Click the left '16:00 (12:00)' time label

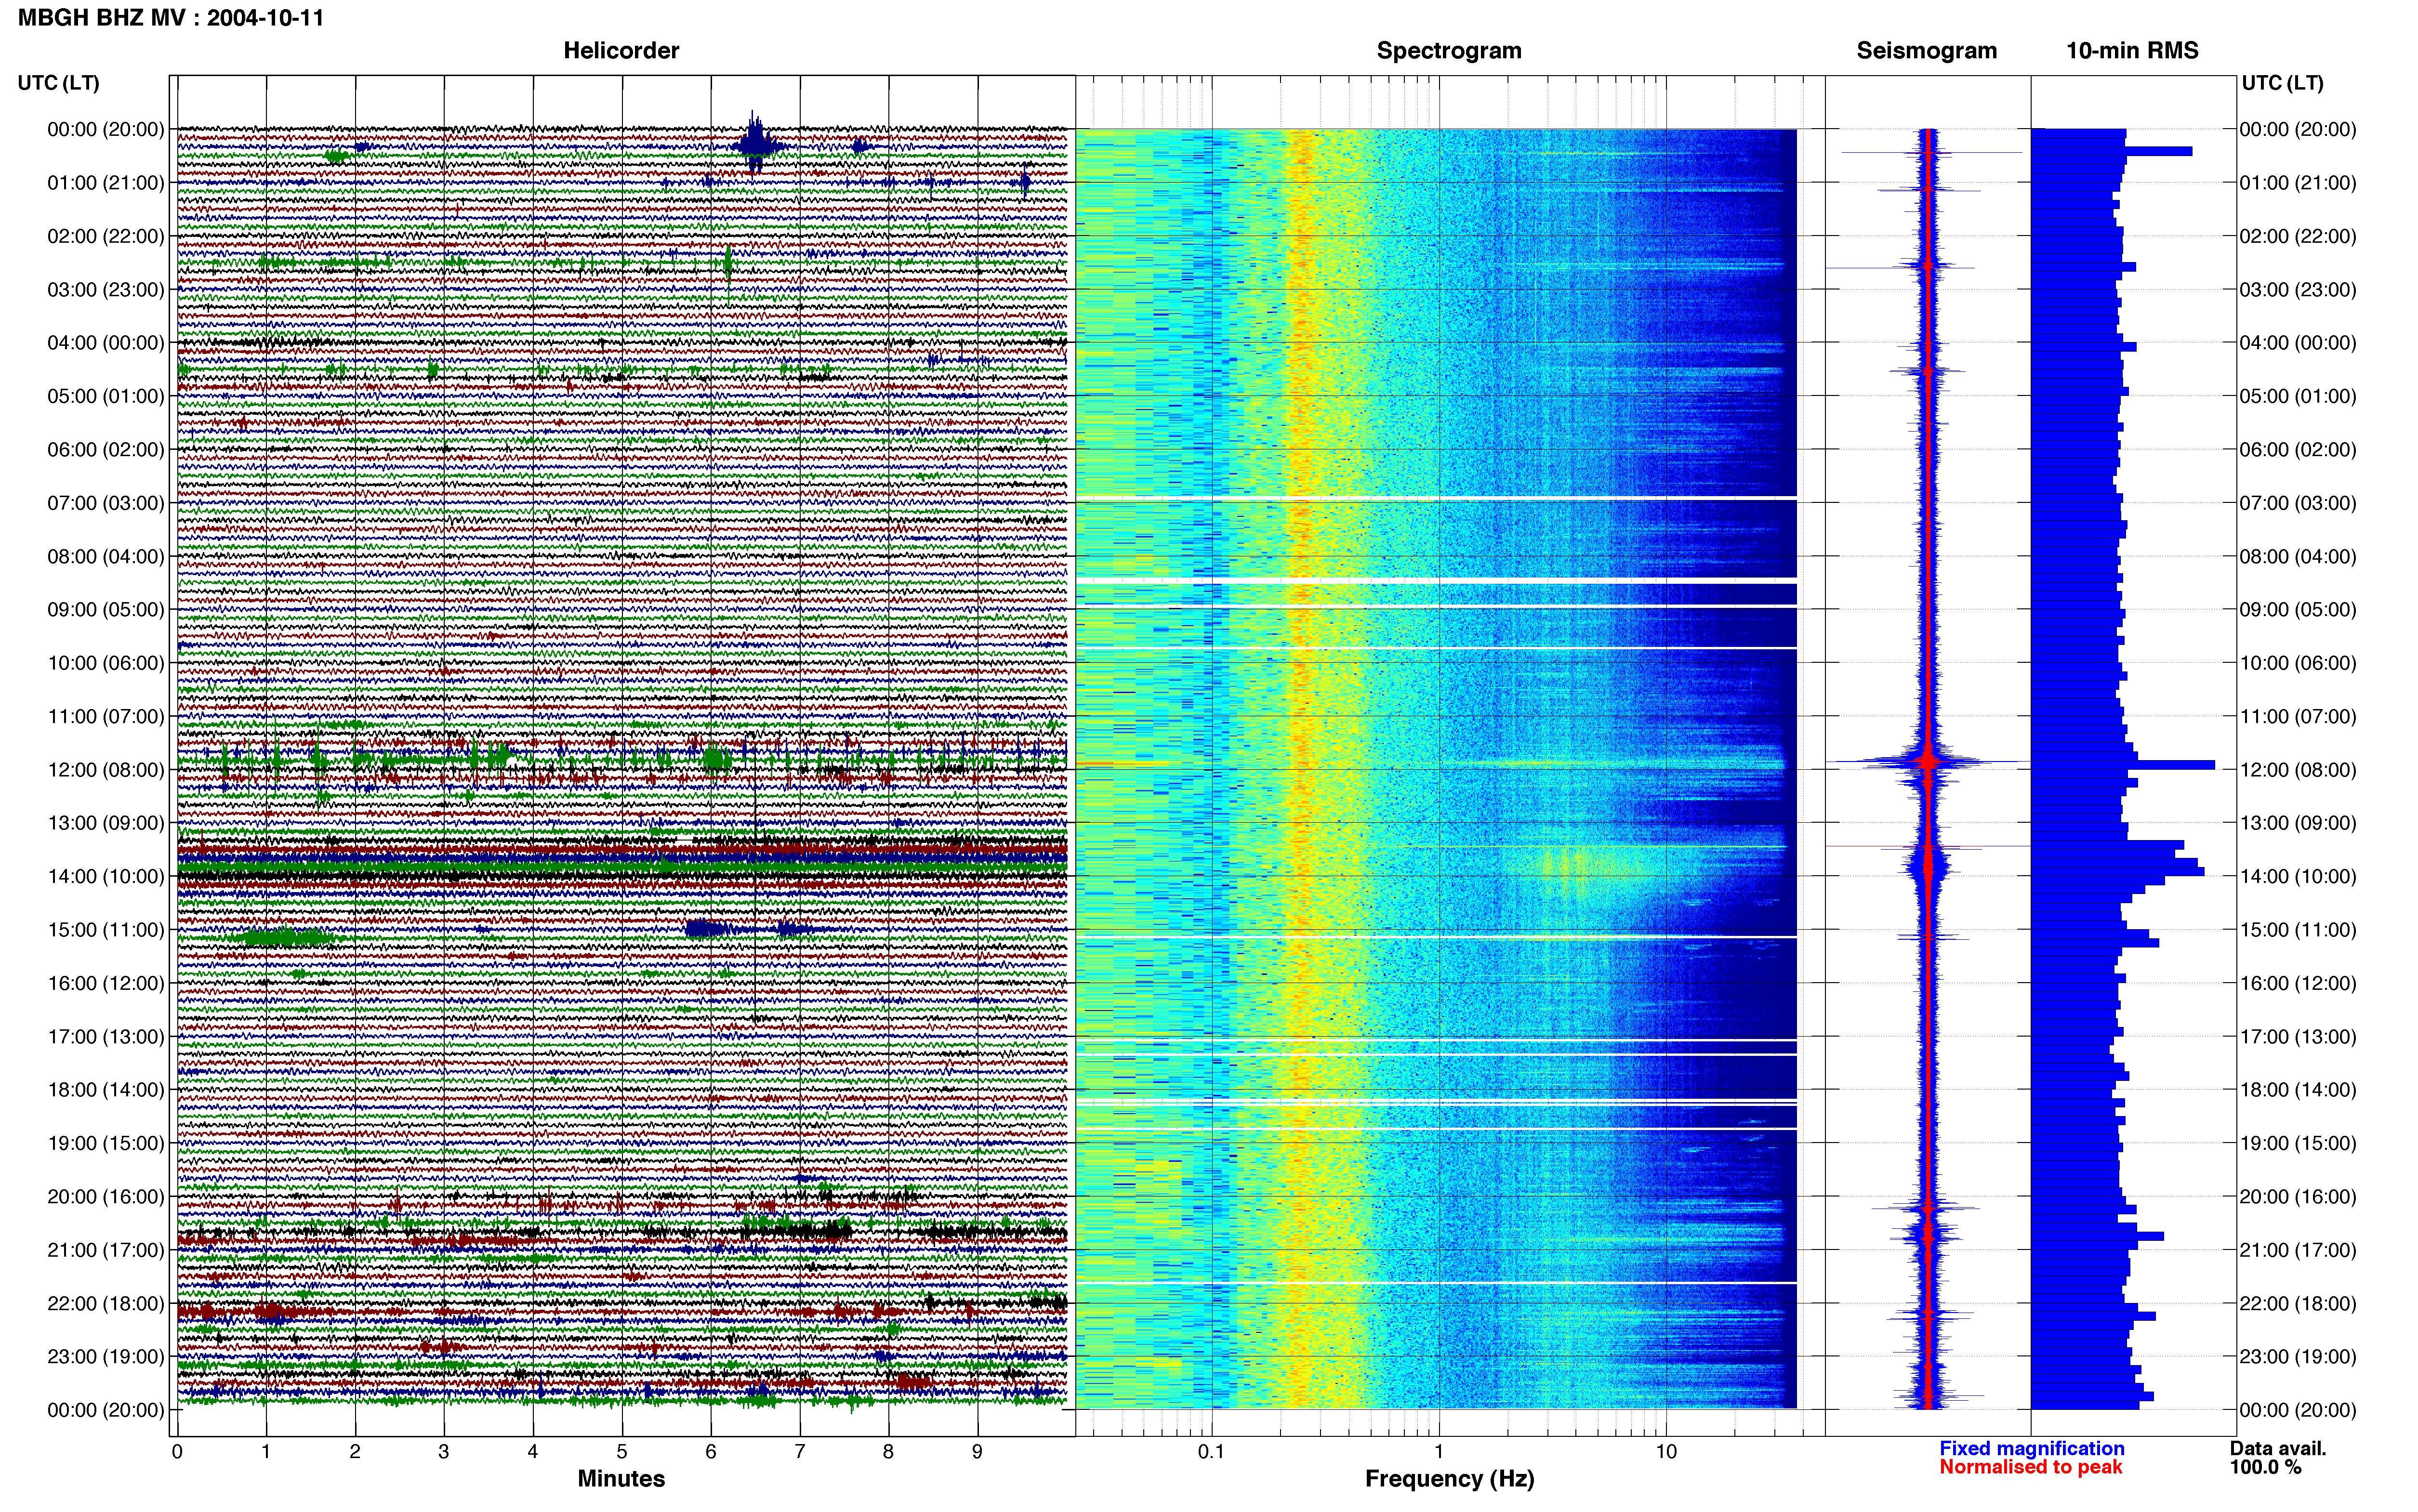pyautogui.click(x=106, y=983)
